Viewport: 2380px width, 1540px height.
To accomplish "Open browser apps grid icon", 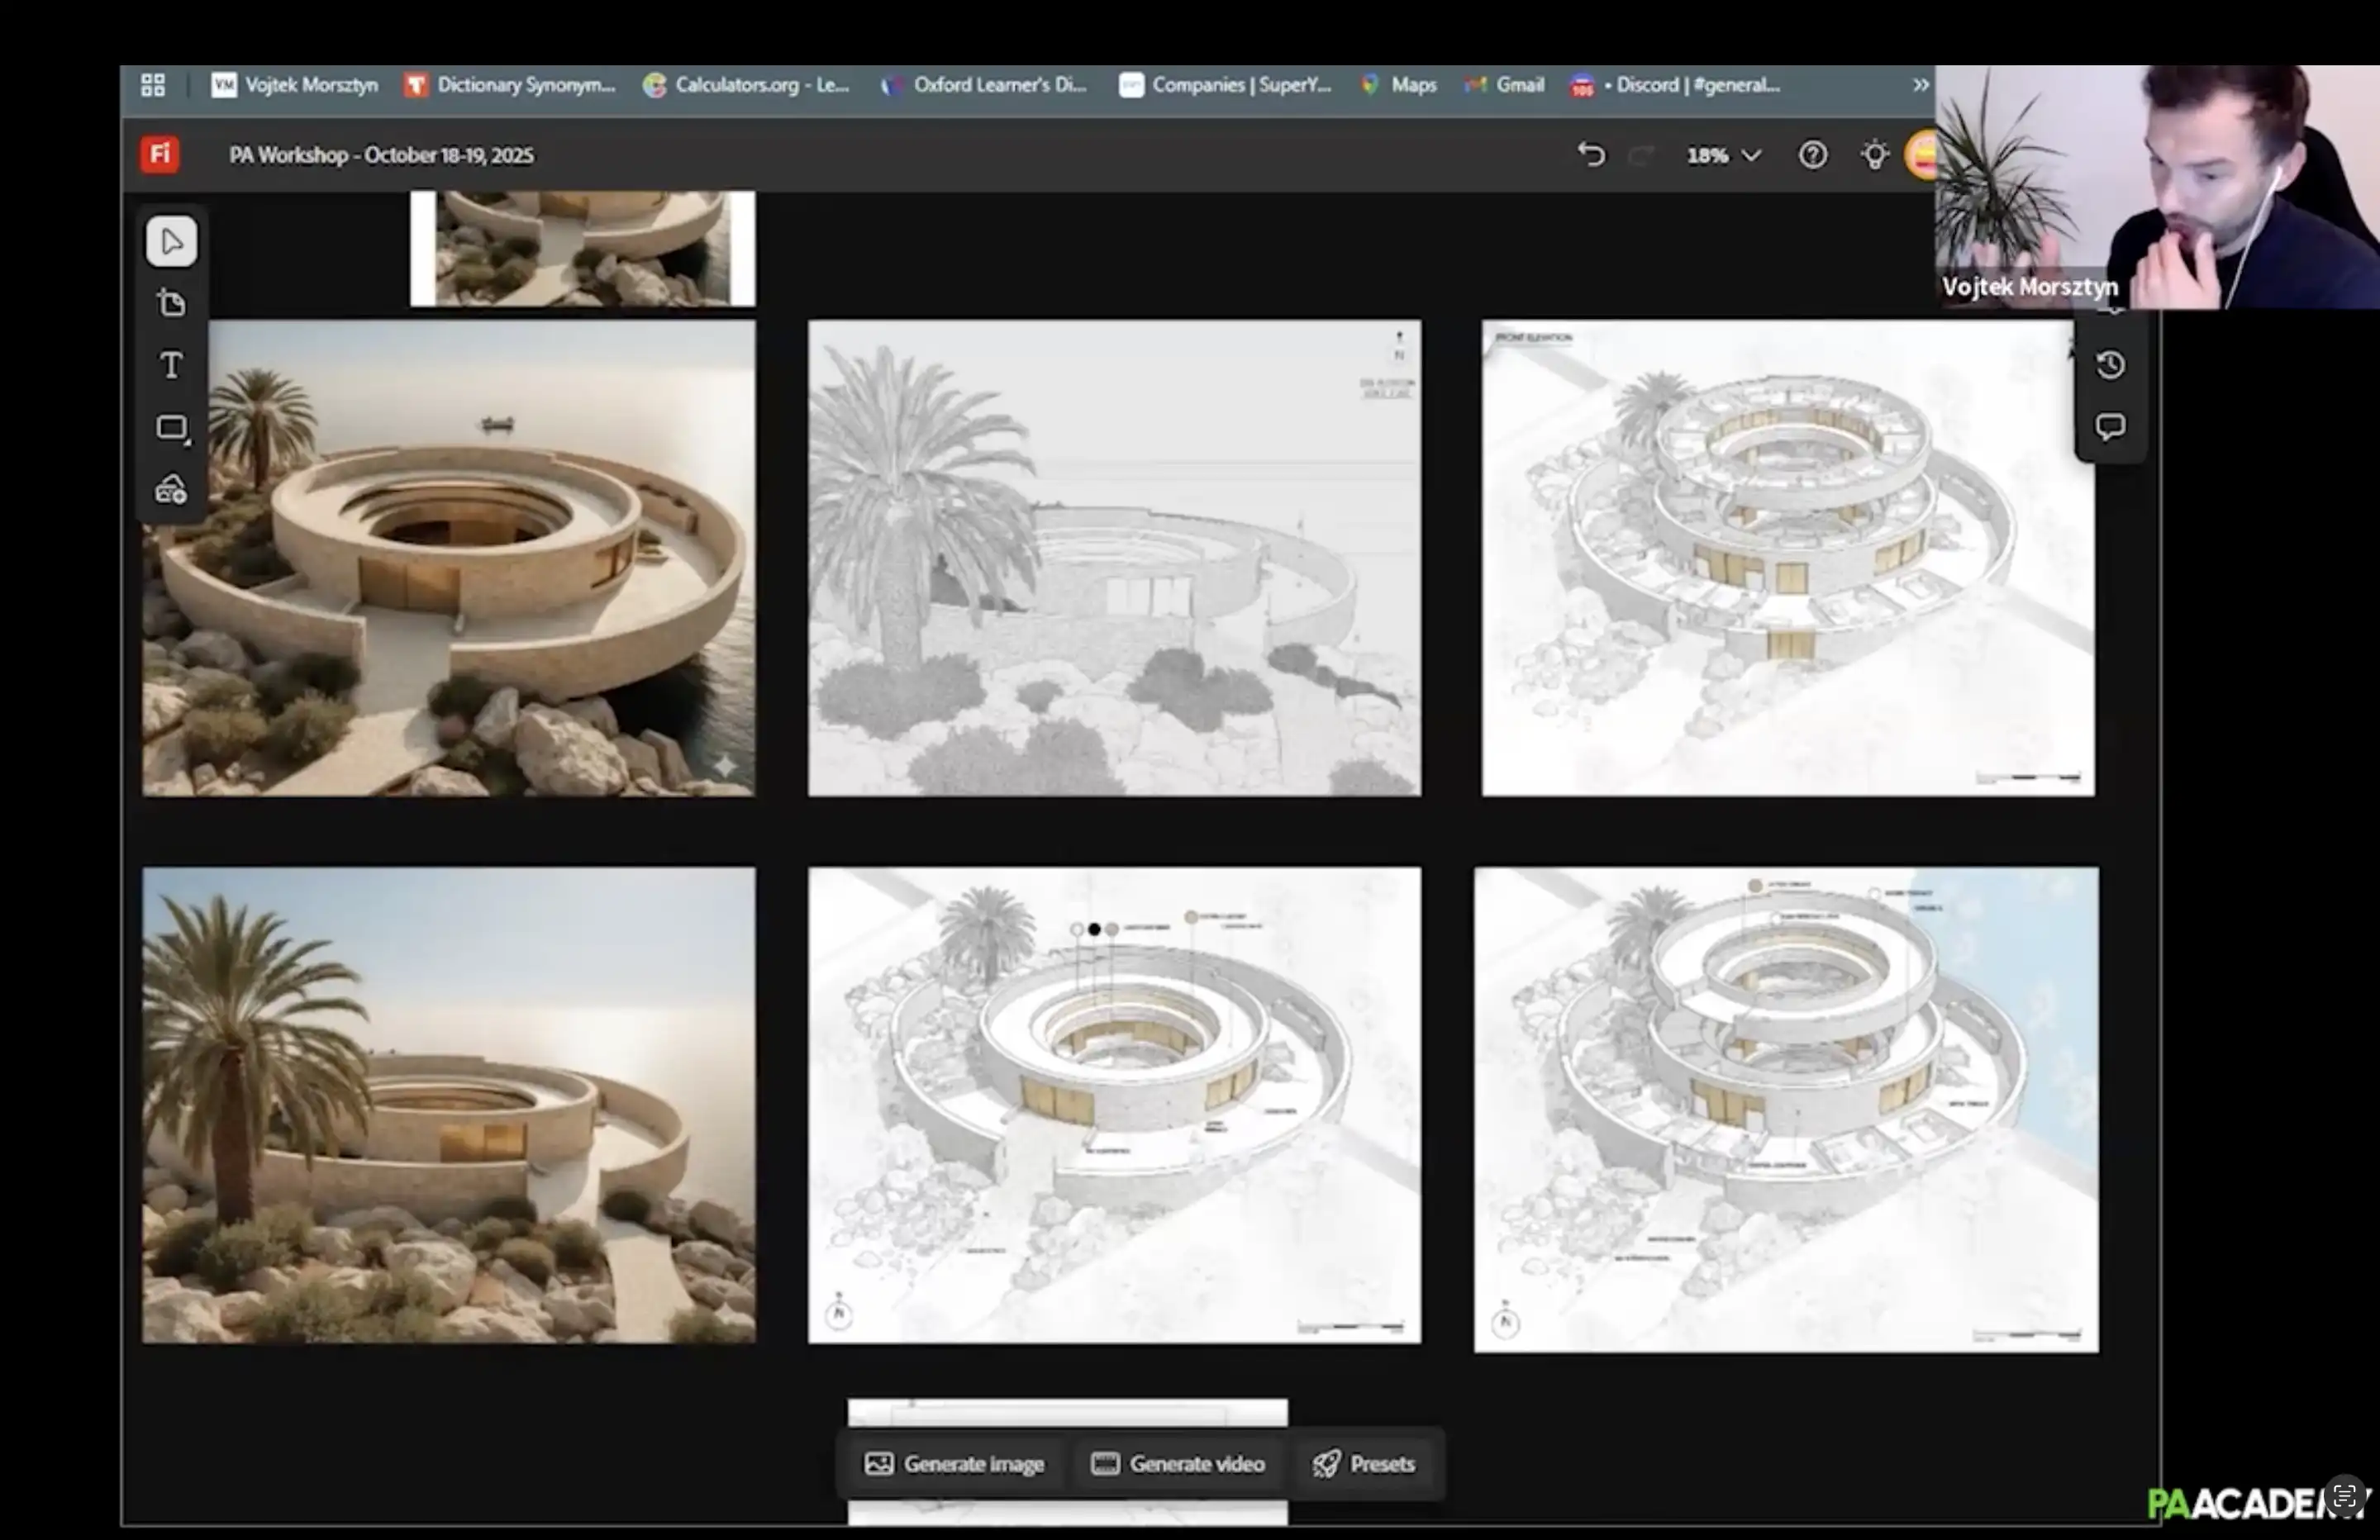I will (153, 85).
